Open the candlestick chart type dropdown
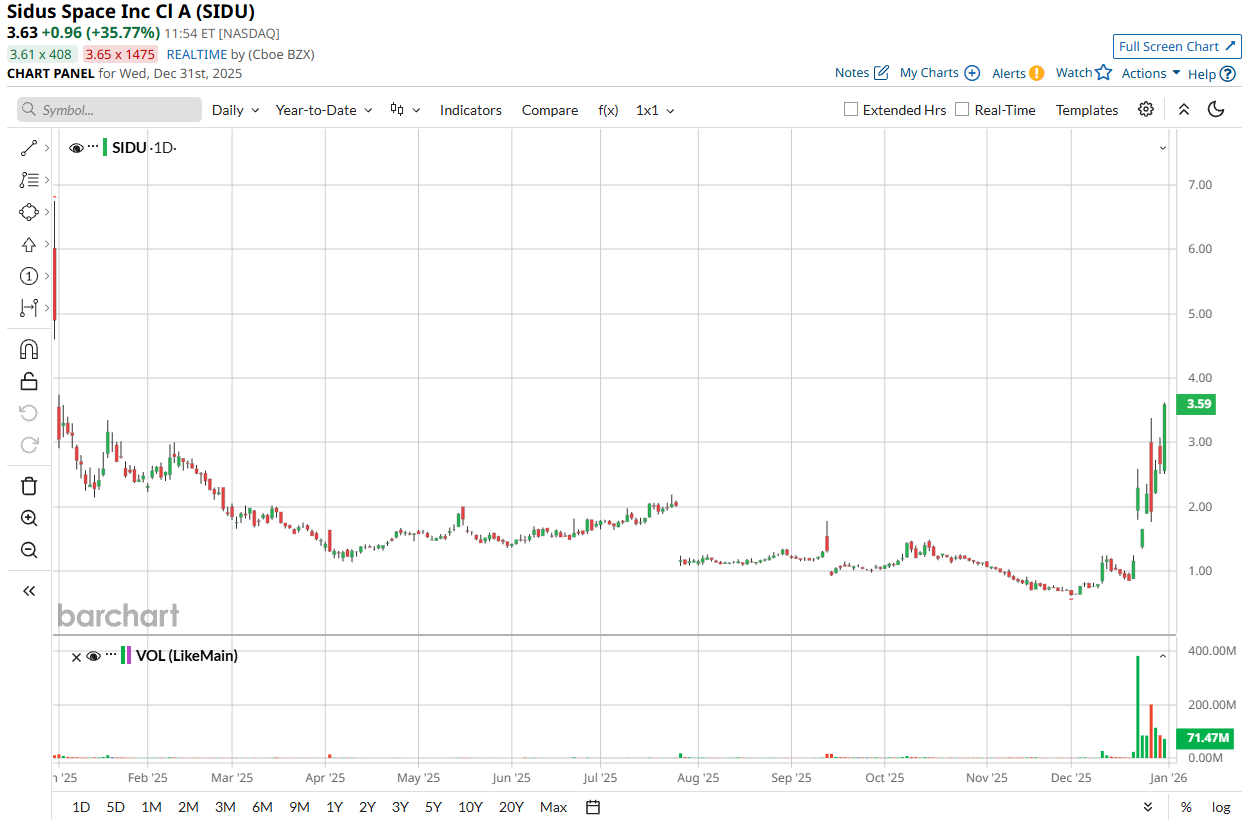The width and height of the screenshot is (1248, 820). [x=405, y=110]
